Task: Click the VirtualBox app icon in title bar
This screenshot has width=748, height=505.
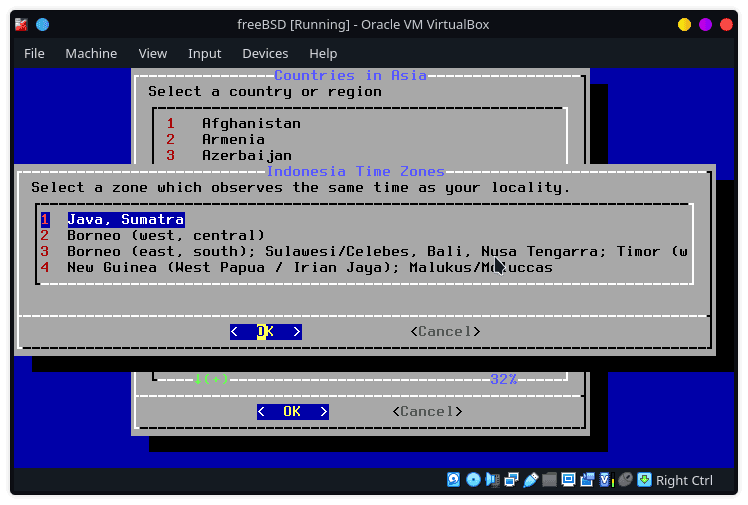Action: 21,24
